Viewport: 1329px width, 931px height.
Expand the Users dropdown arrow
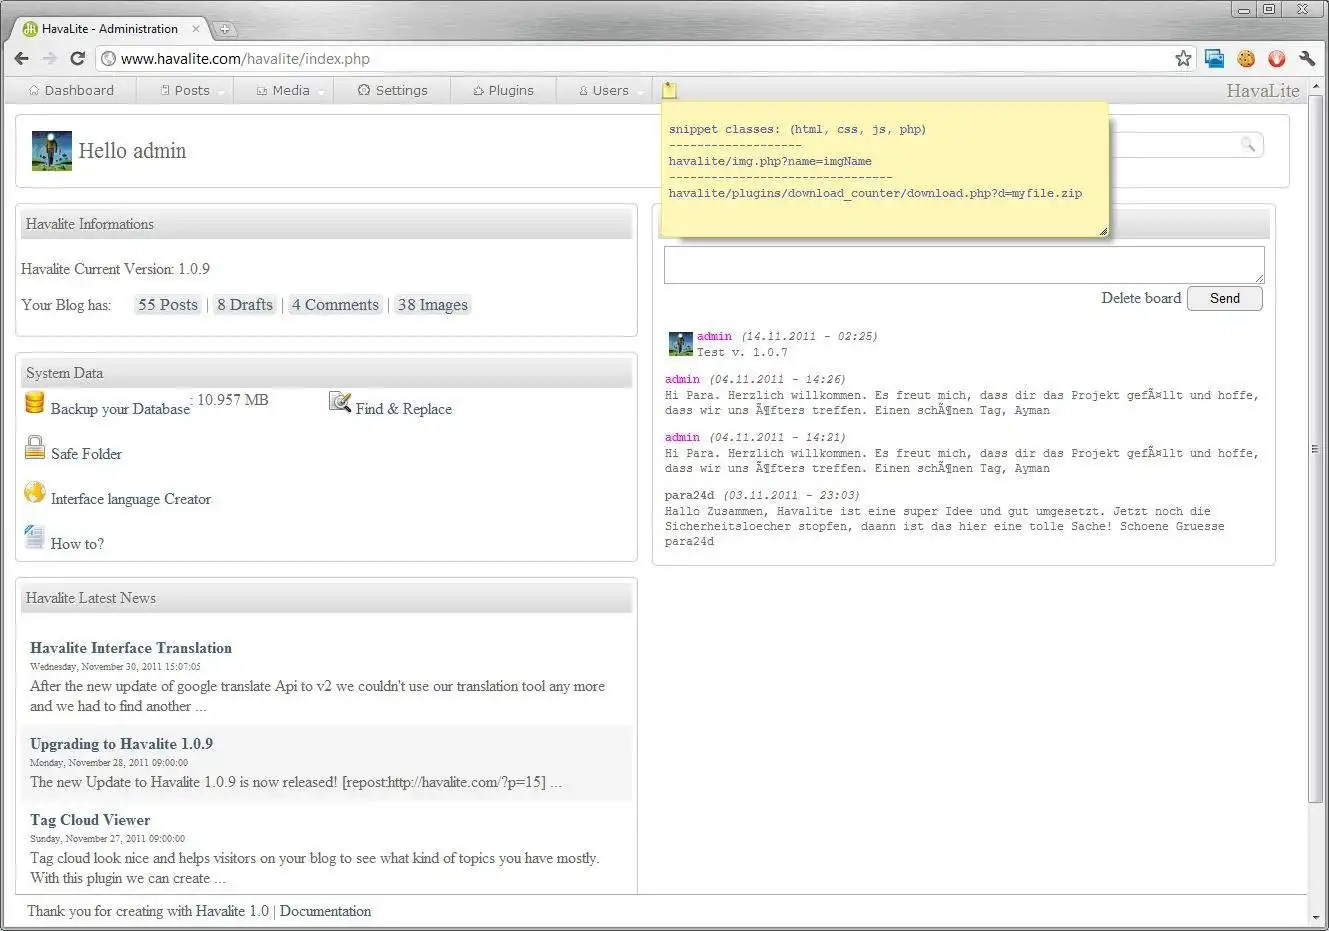click(641, 92)
